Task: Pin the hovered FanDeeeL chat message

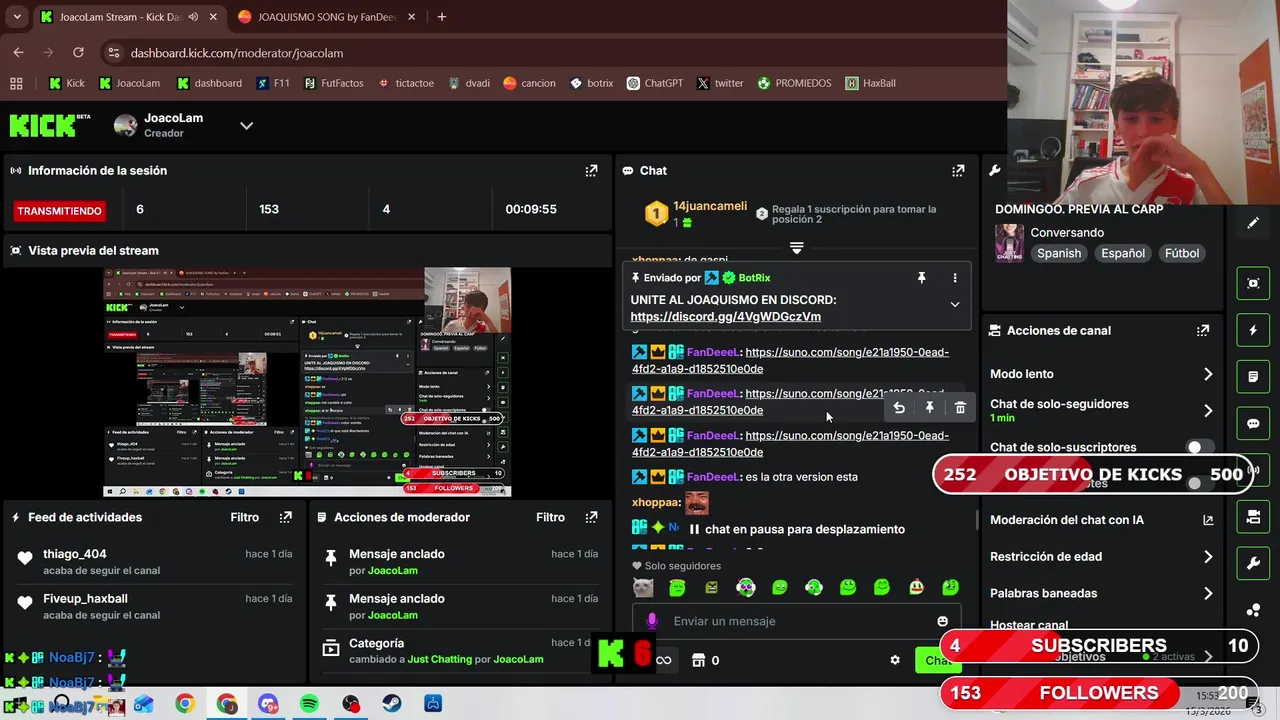Action: tap(929, 408)
